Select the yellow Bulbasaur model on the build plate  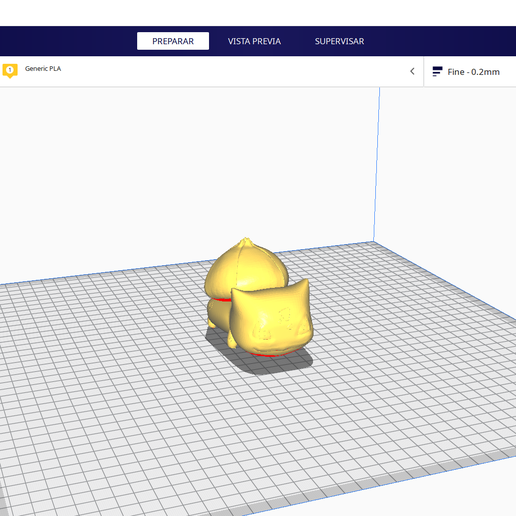click(x=259, y=298)
